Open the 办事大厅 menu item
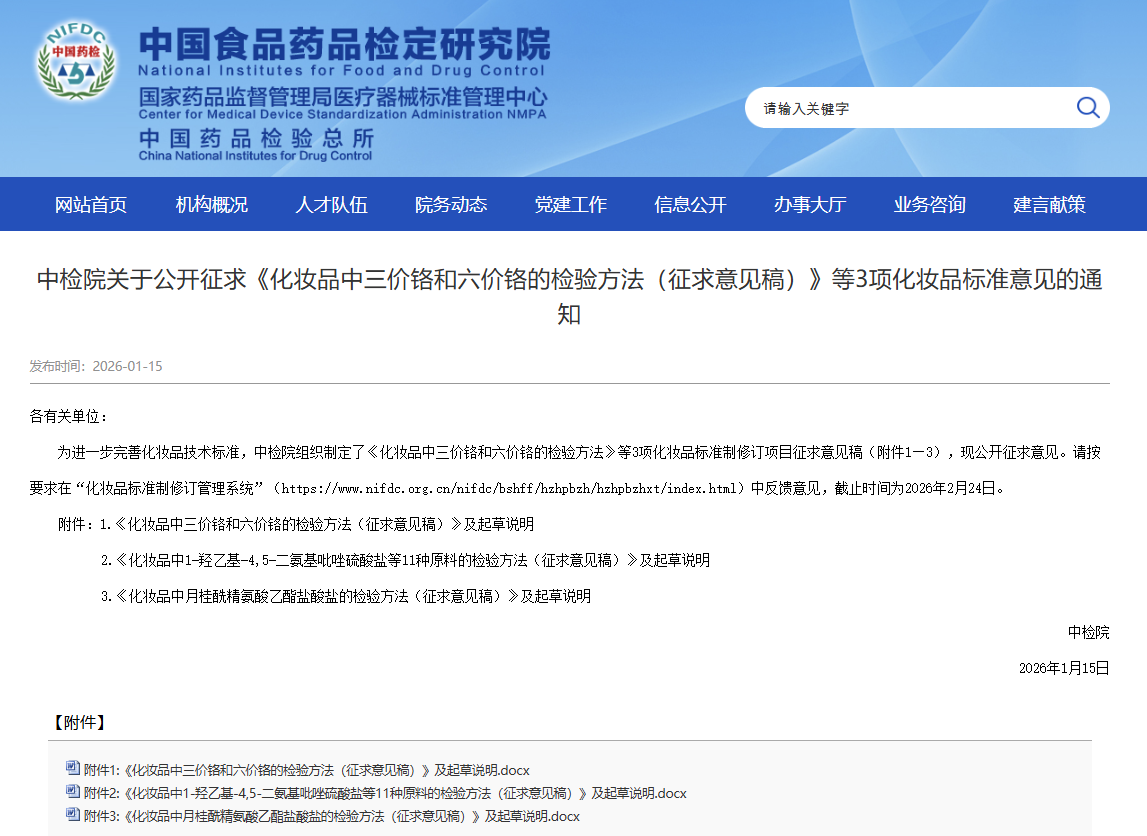The height and width of the screenshot is (836, 1147). point(809,205)
